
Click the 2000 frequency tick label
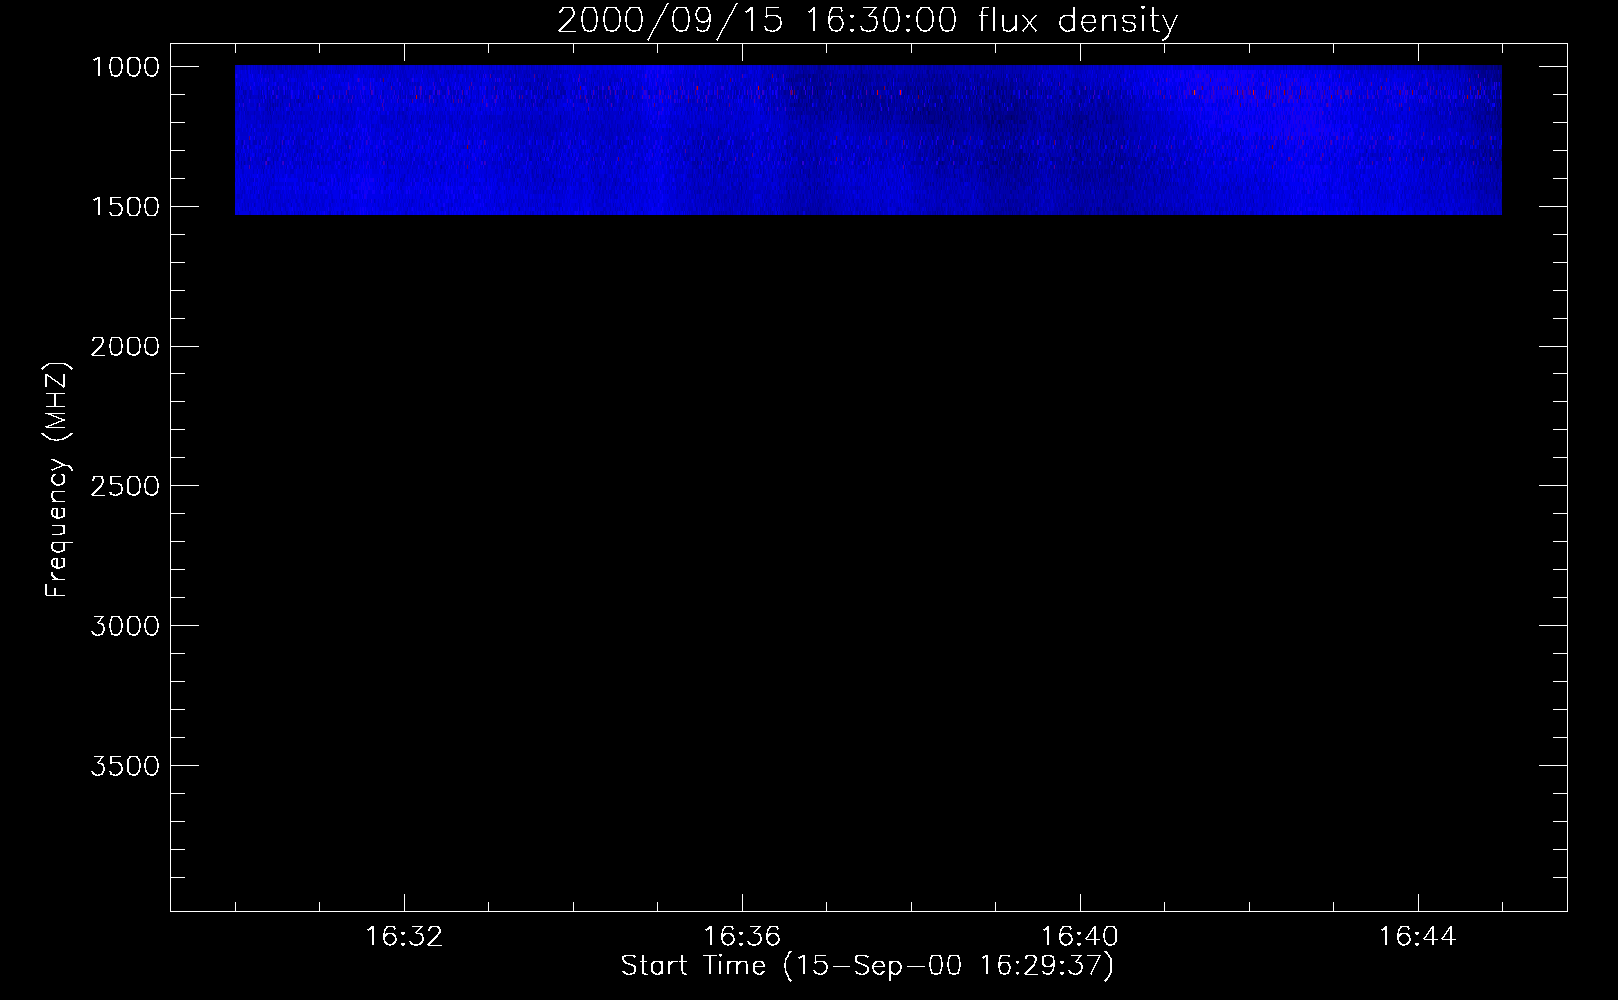(125, 347)
